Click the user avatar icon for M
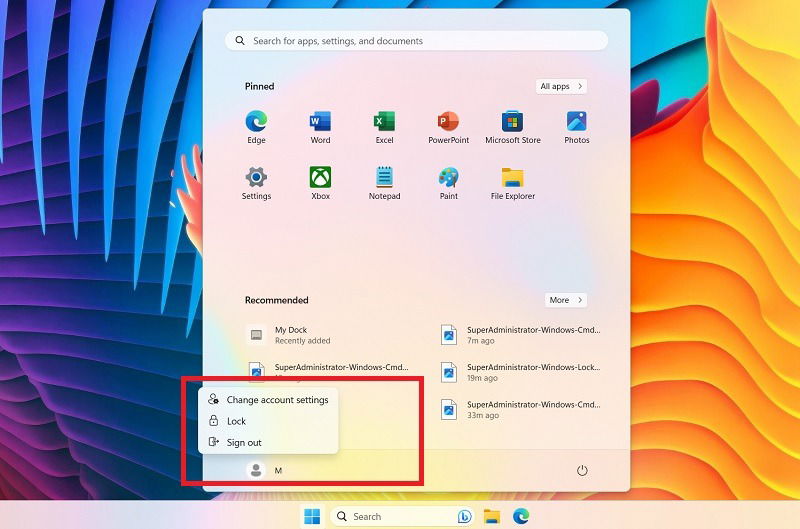Viewport: 800px width, 529px height. (x=256, y=470)
